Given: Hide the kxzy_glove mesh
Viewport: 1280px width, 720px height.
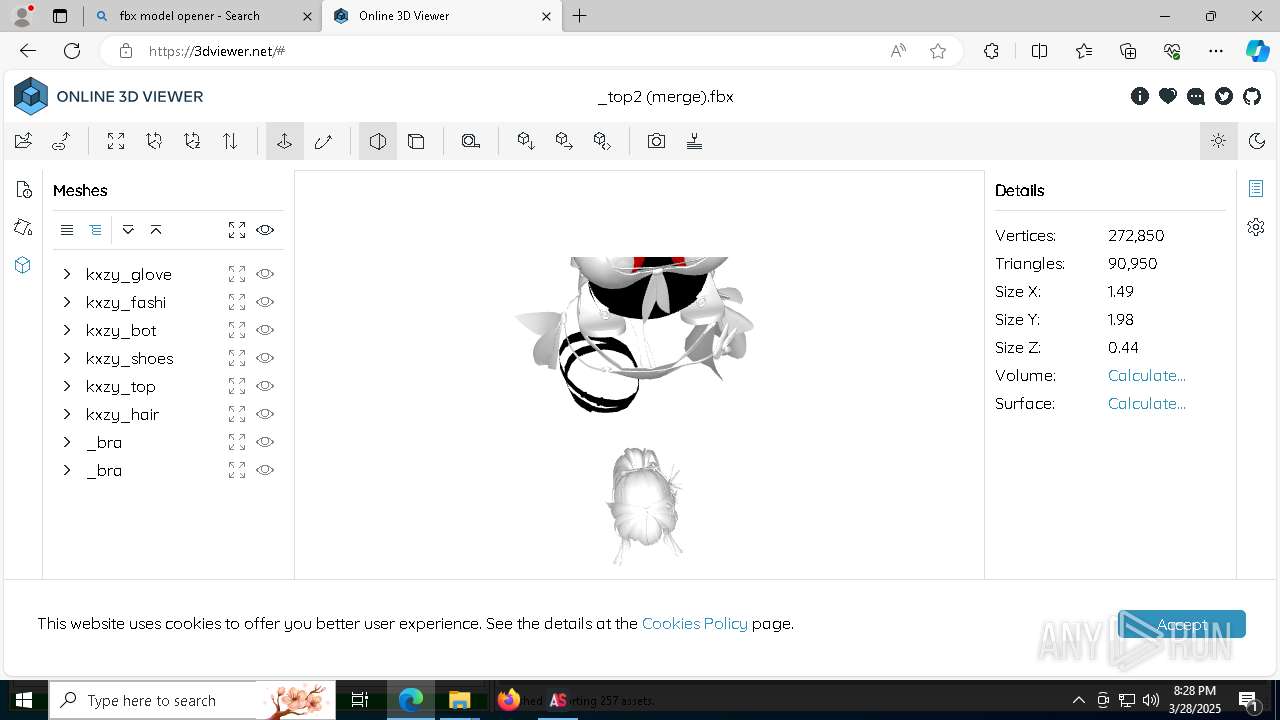Looking at the screenshot, I should pos(265,274).
